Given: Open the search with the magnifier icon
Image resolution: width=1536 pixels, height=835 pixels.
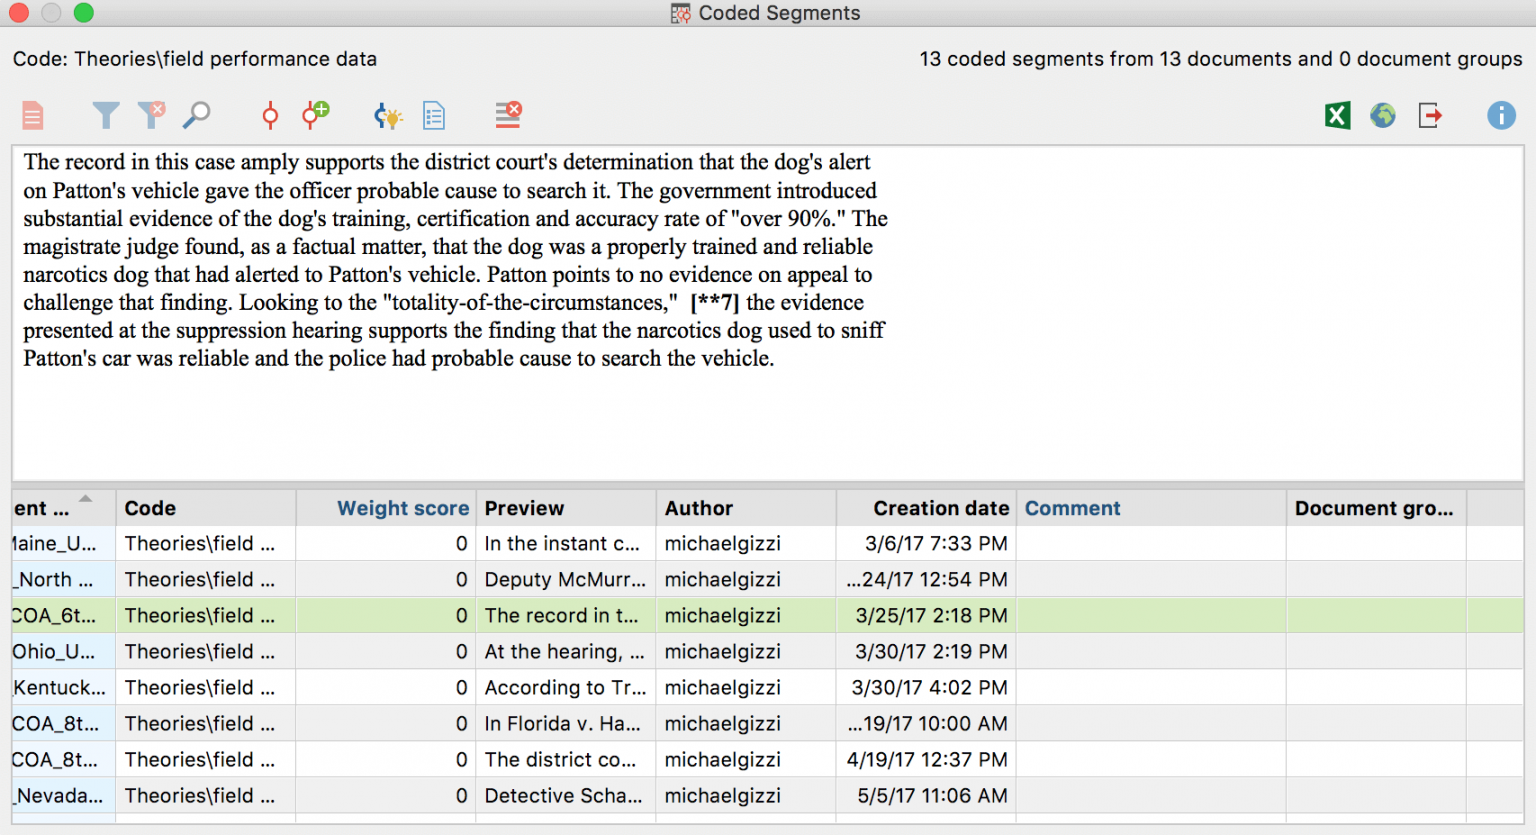Looking at the screenshot, I should 197,115.
